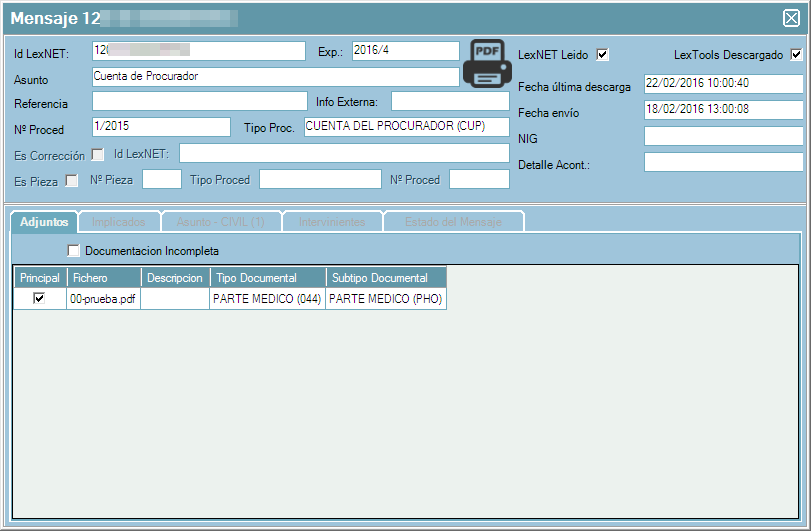Check the Es Pieza checkbox
The image size is (811, 531).
(72, 181)
